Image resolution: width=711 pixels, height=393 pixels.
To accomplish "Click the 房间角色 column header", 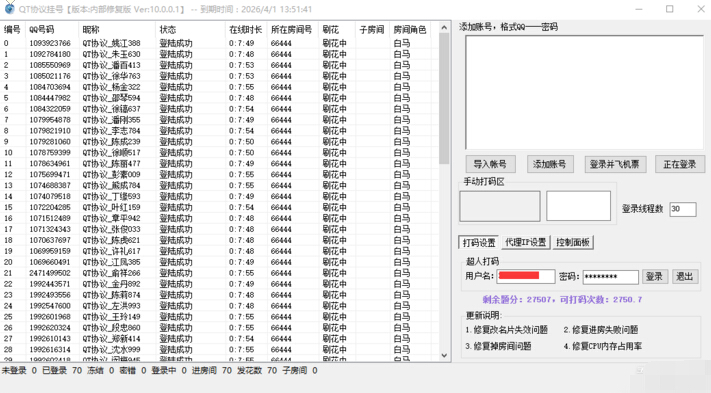I will click(410, 30).
